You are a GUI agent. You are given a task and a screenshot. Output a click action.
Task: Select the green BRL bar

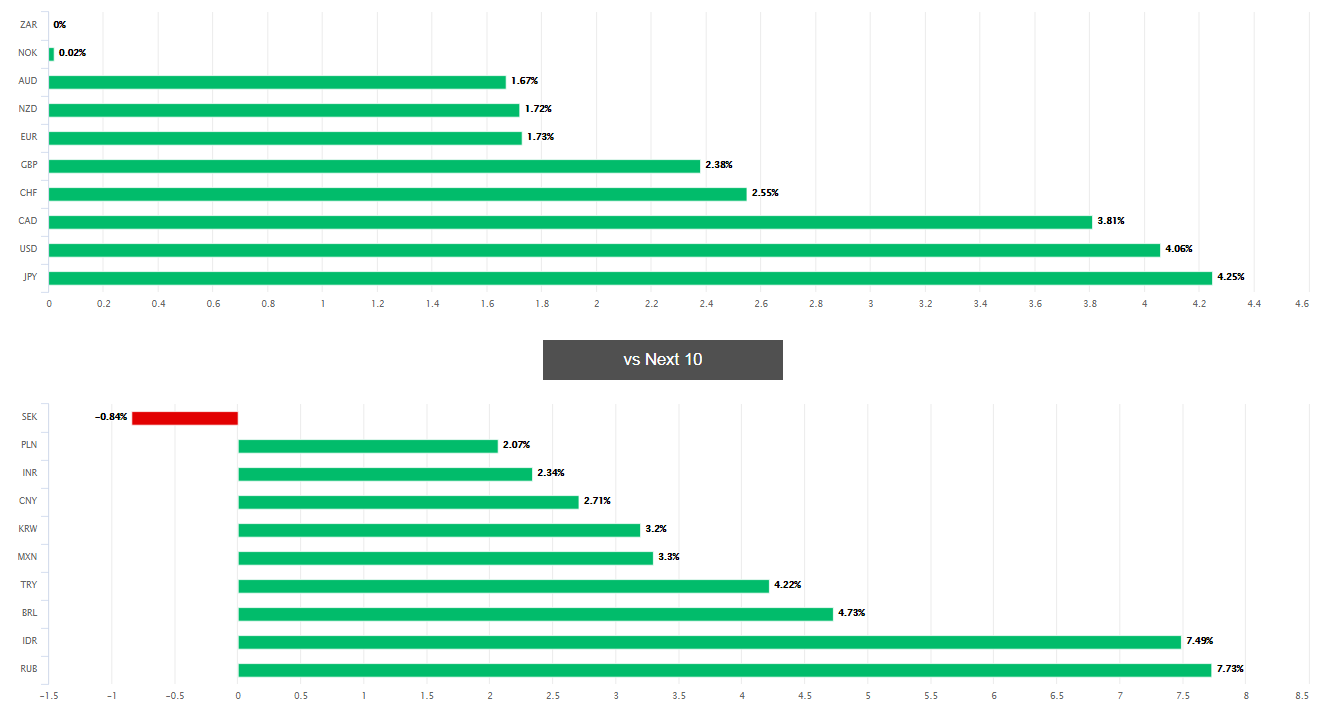pos(535,614)
